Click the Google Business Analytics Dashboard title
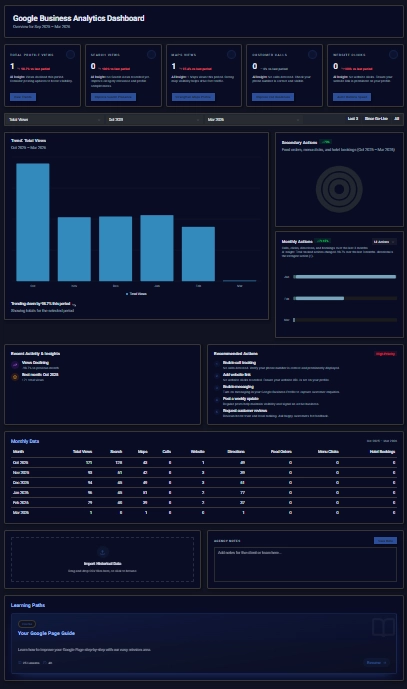Viewport: 407px width, 689px height. pos(79,18)
